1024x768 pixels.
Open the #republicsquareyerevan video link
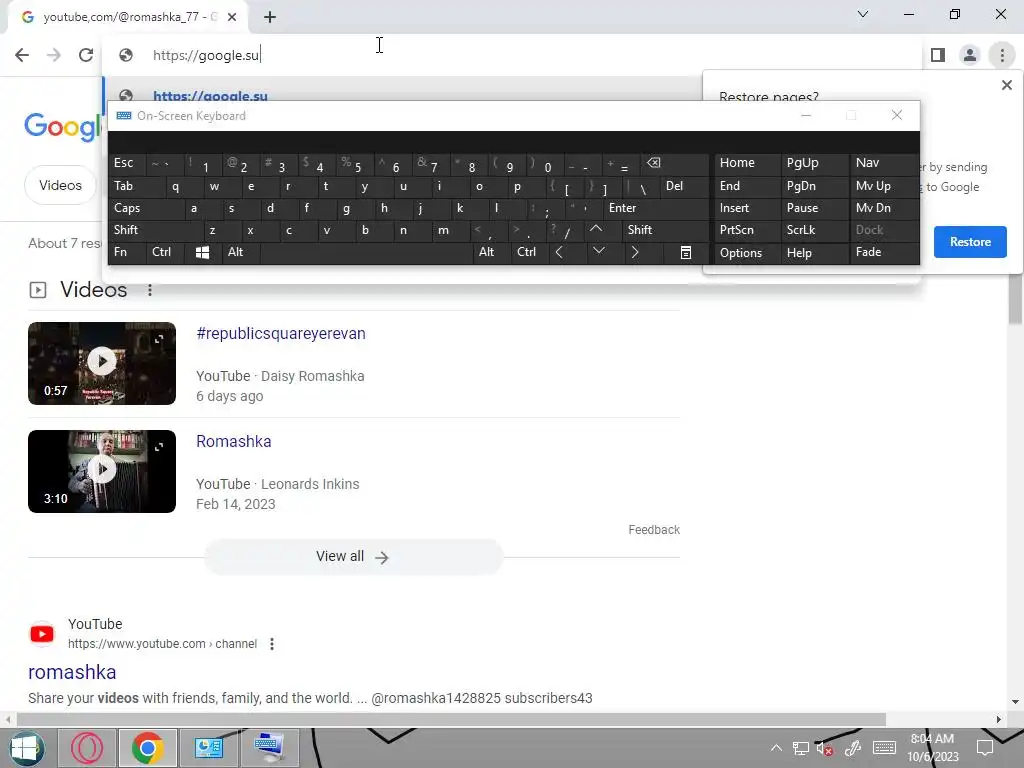281,334
